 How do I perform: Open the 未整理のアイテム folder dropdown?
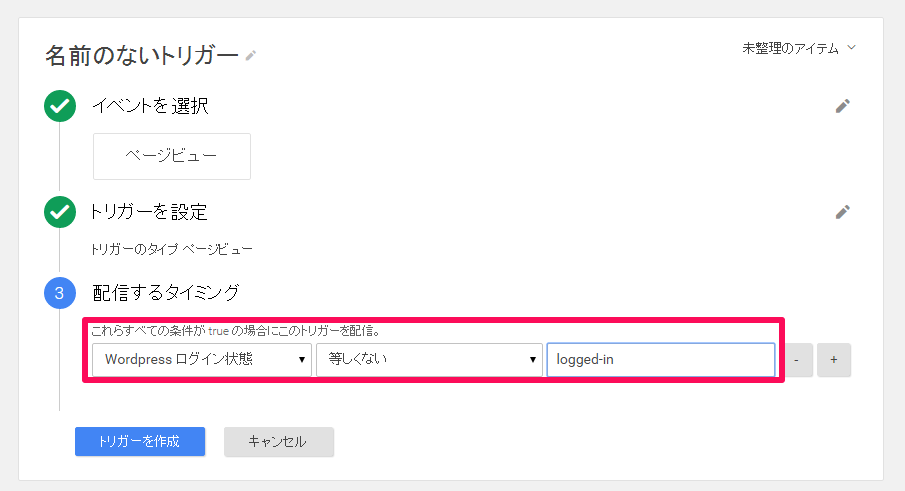coord(798,48)
